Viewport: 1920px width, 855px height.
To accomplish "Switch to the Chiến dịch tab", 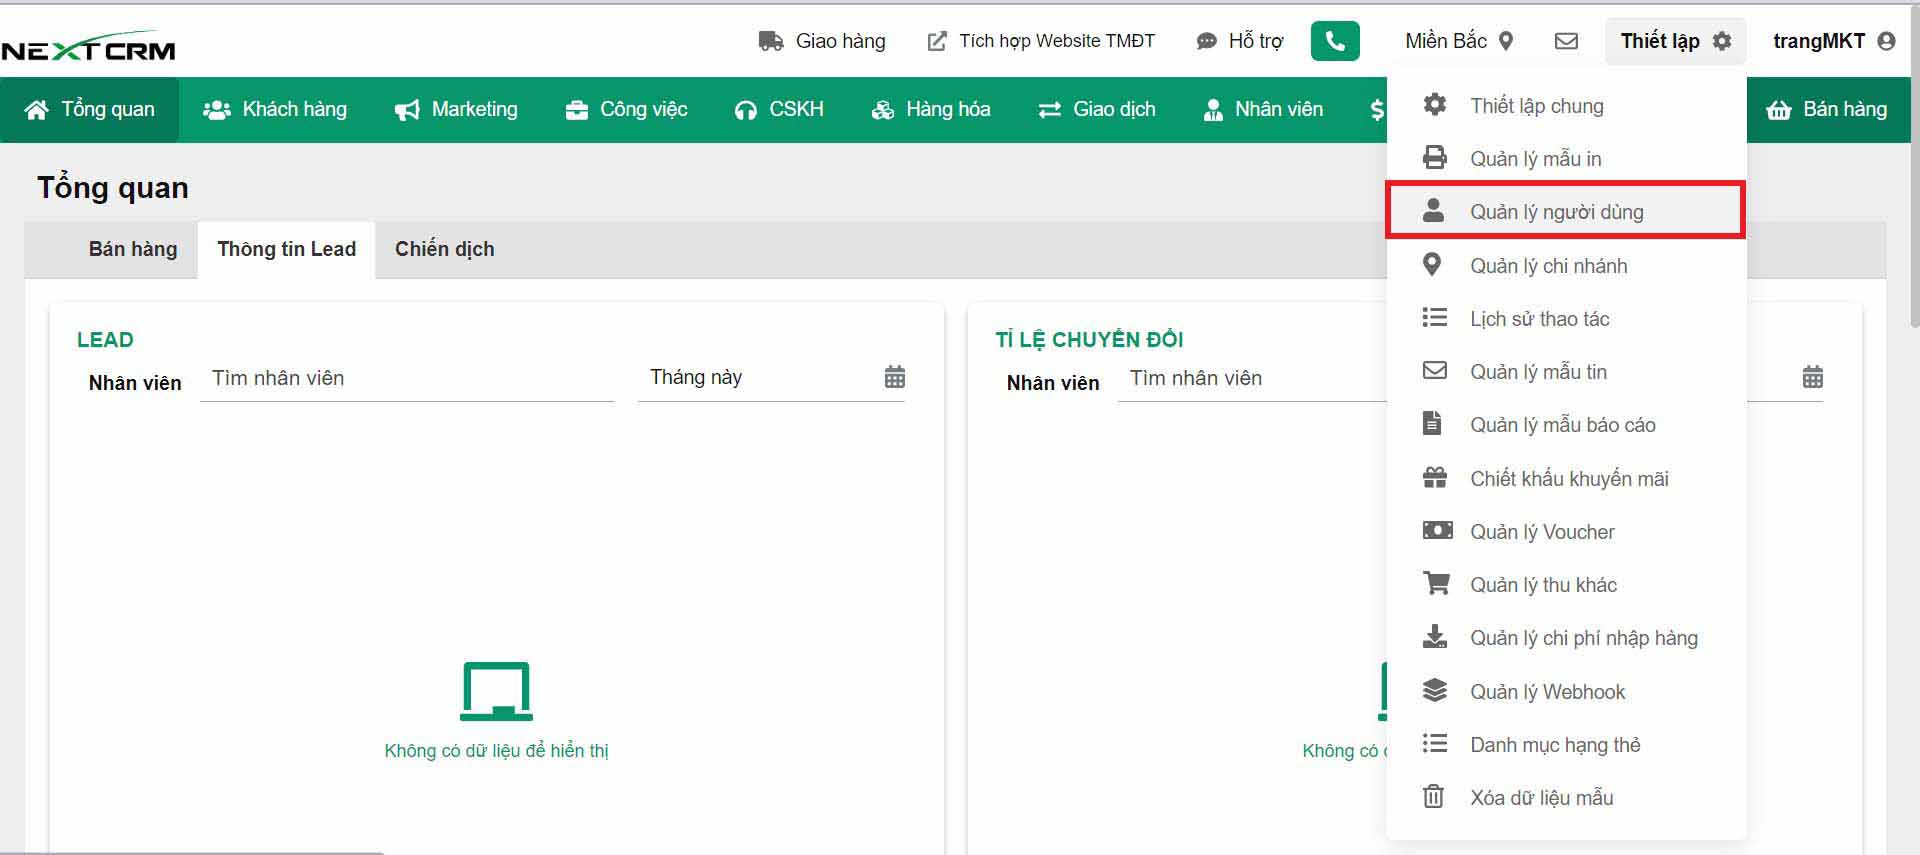I will pyautogui.click(x=444, y=249).
